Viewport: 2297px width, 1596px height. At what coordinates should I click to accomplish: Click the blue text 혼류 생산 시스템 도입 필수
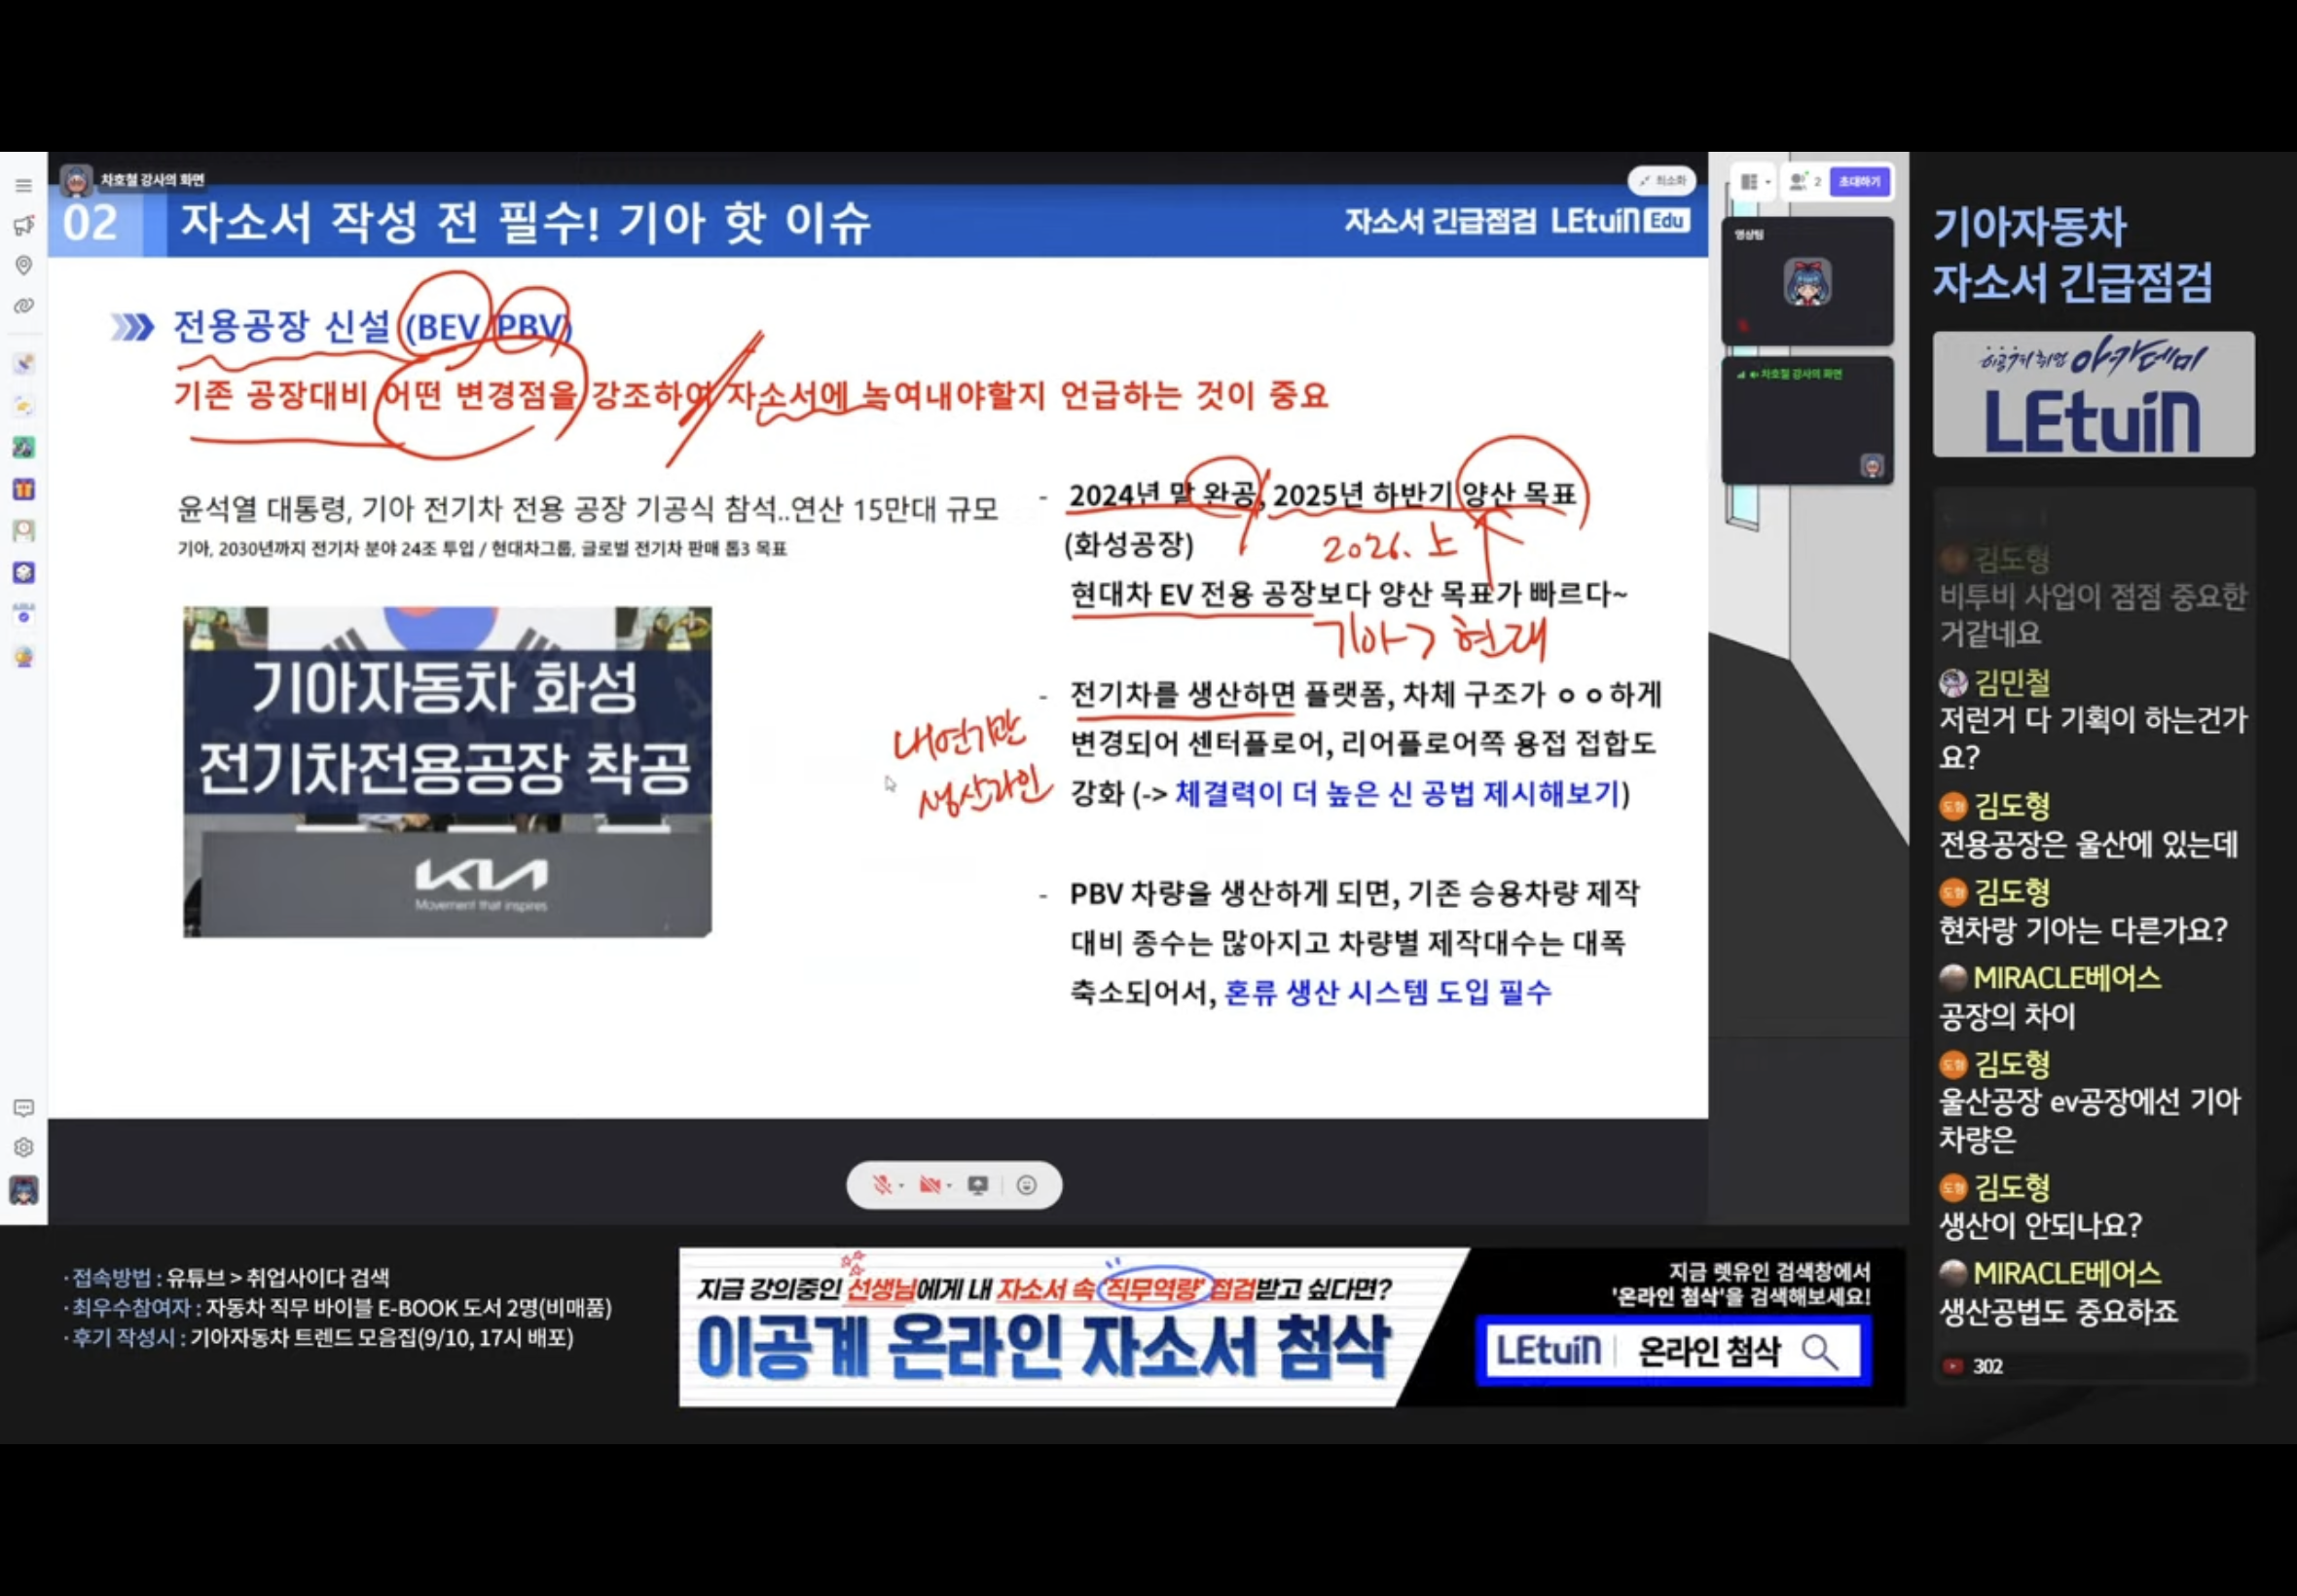tap(1388, 992)
